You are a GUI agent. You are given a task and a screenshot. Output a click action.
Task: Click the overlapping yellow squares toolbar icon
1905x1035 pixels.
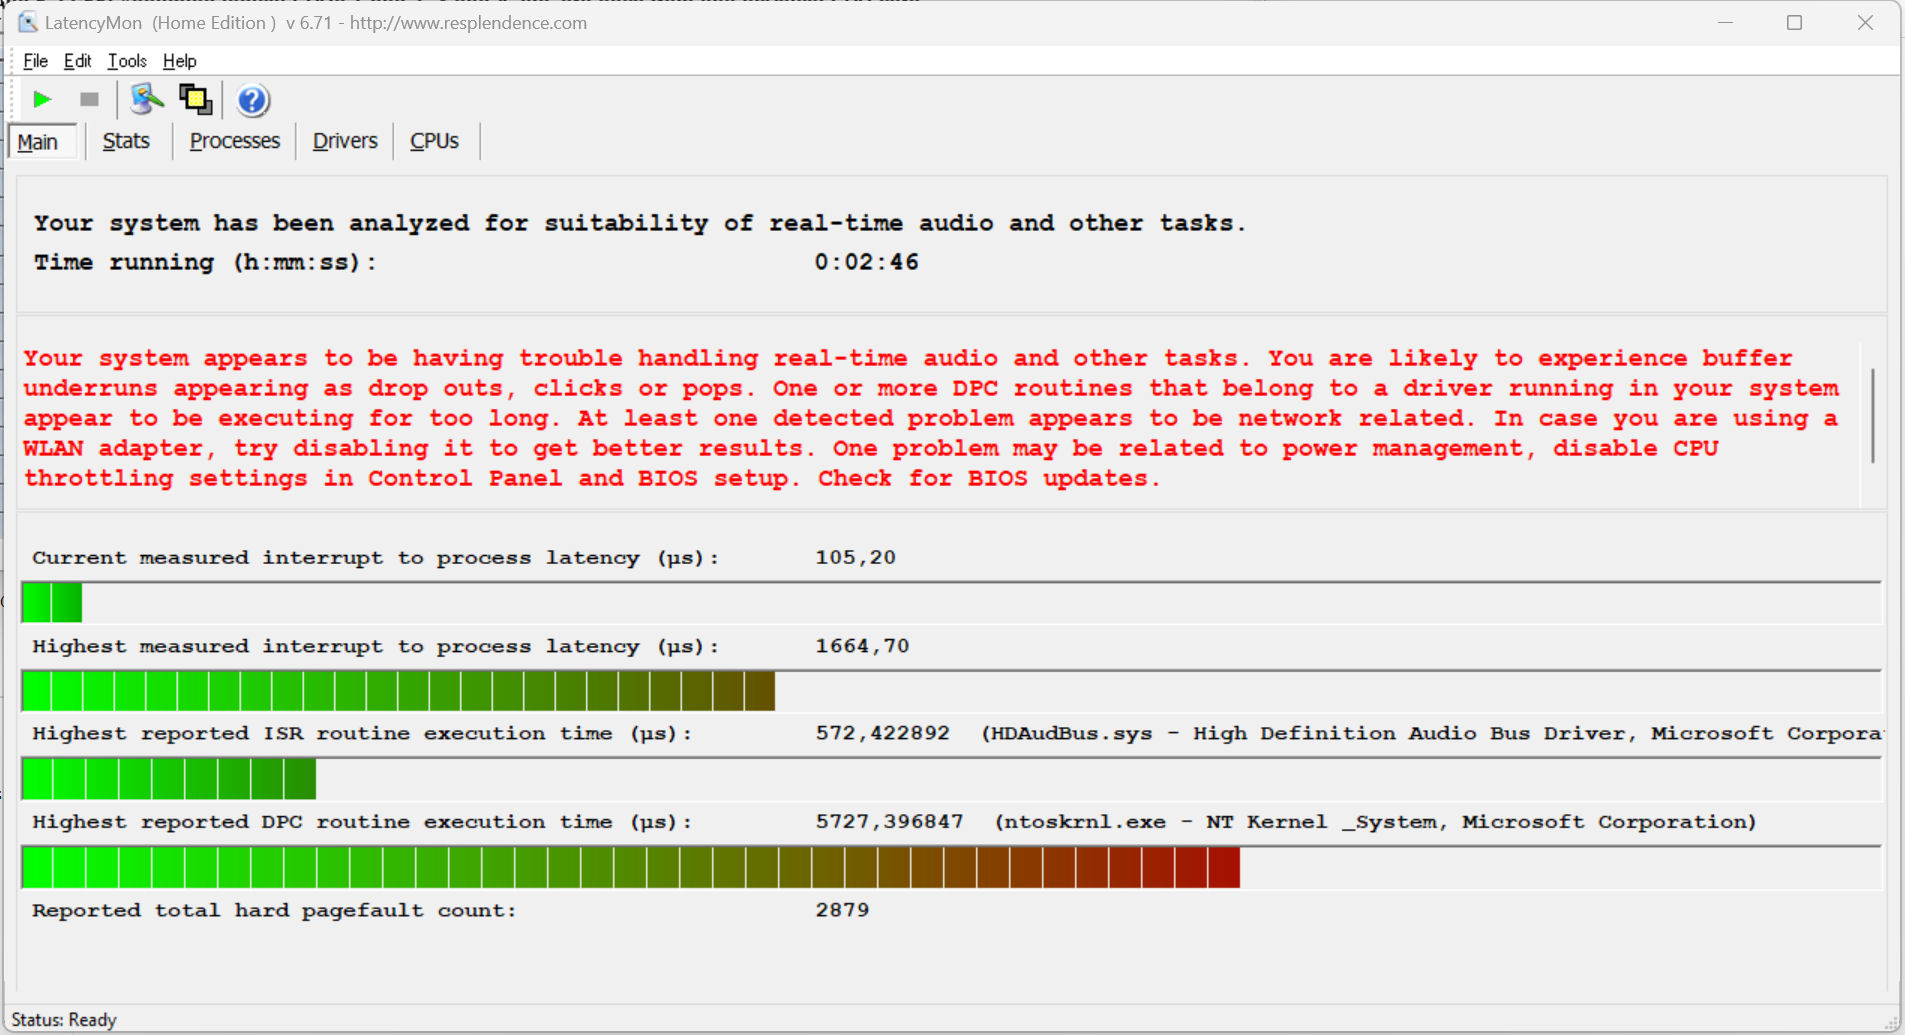pos(195,100)
